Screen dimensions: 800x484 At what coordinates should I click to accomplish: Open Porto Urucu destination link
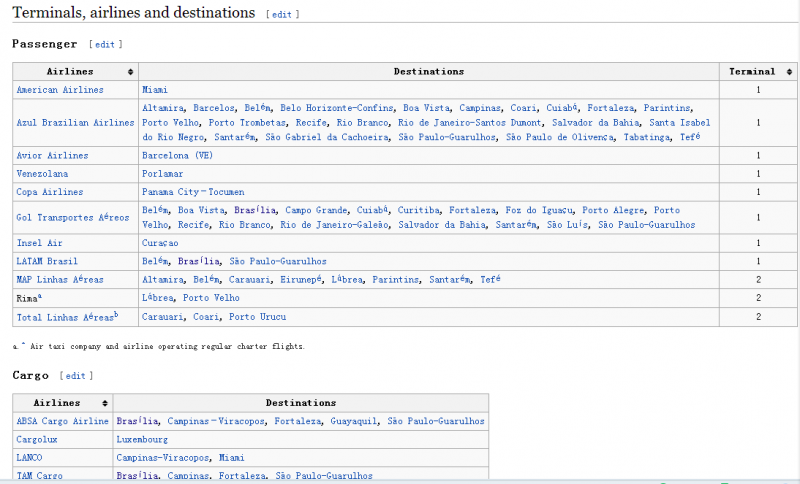click(257, 317)
